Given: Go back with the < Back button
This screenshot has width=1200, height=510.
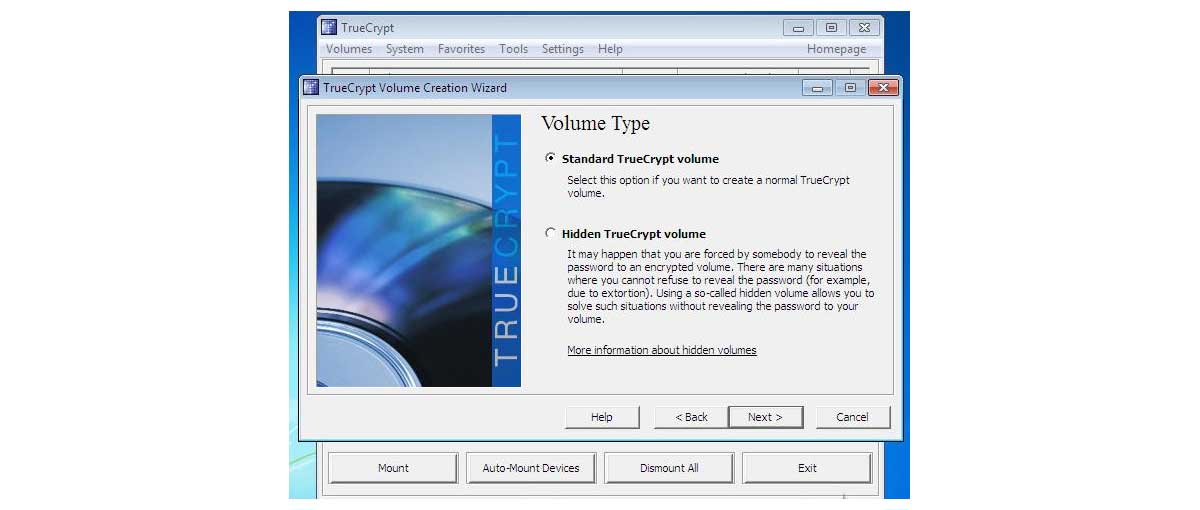Looking at the screenshot, I should pos(691,417).
